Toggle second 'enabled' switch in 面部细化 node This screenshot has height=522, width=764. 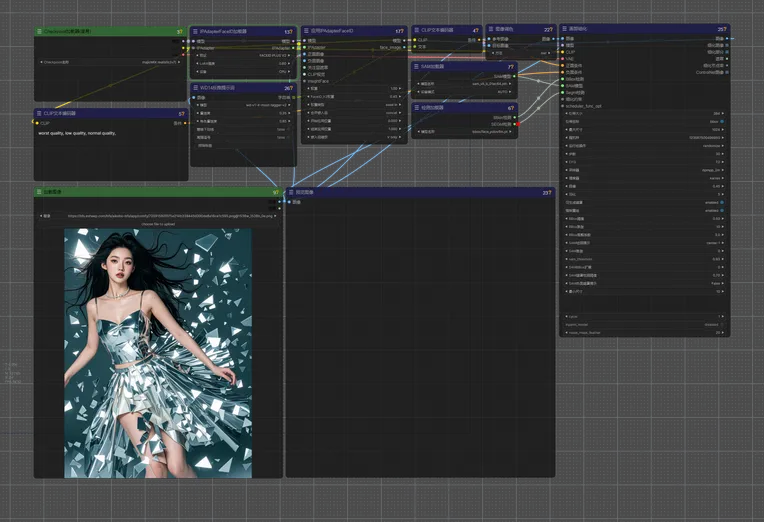722,211
